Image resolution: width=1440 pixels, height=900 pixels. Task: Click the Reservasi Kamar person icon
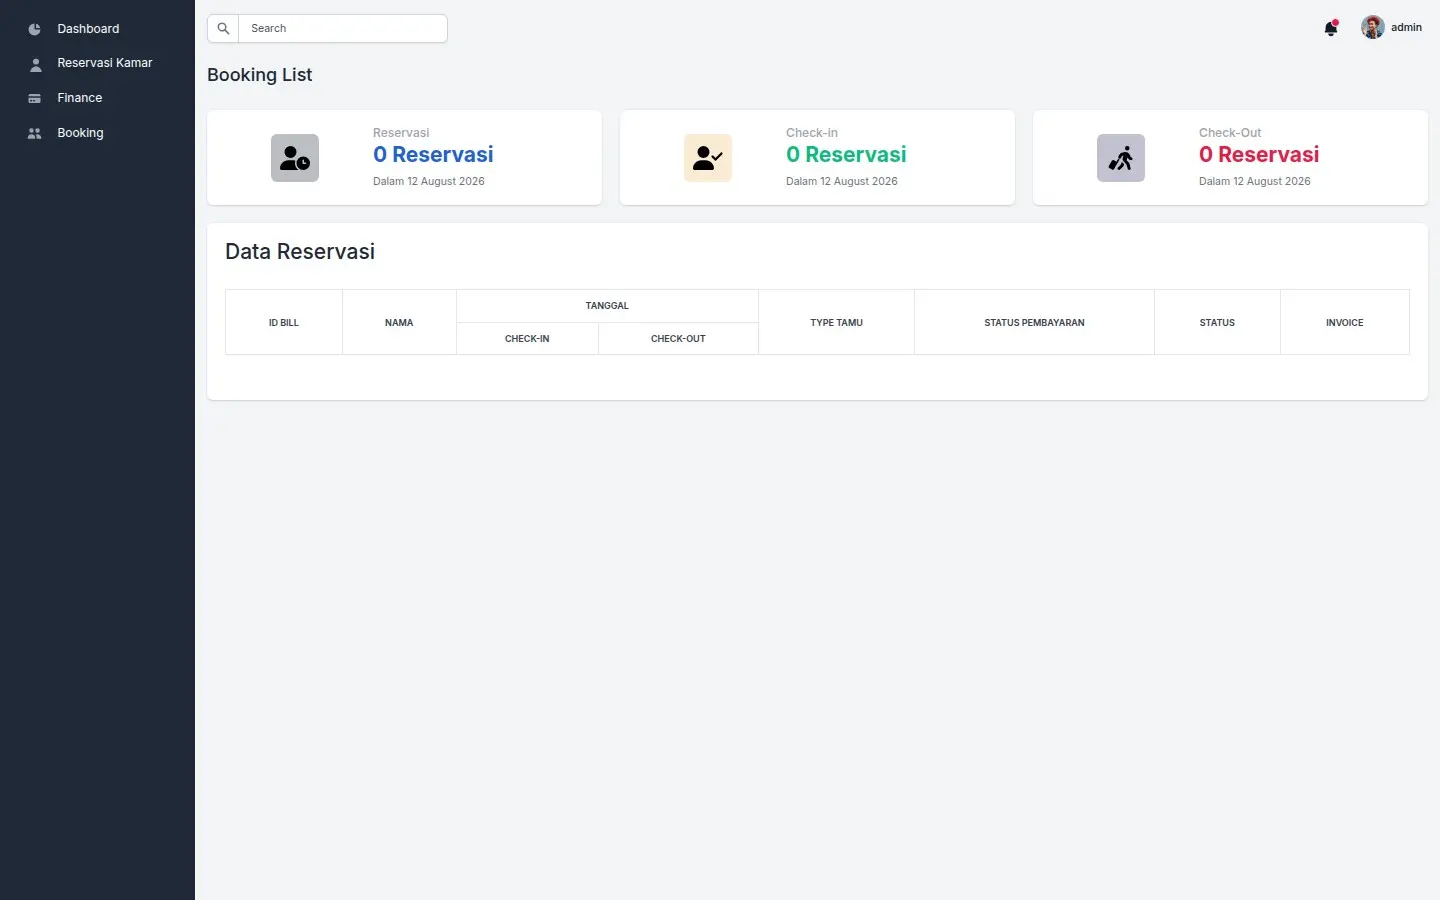35,64
